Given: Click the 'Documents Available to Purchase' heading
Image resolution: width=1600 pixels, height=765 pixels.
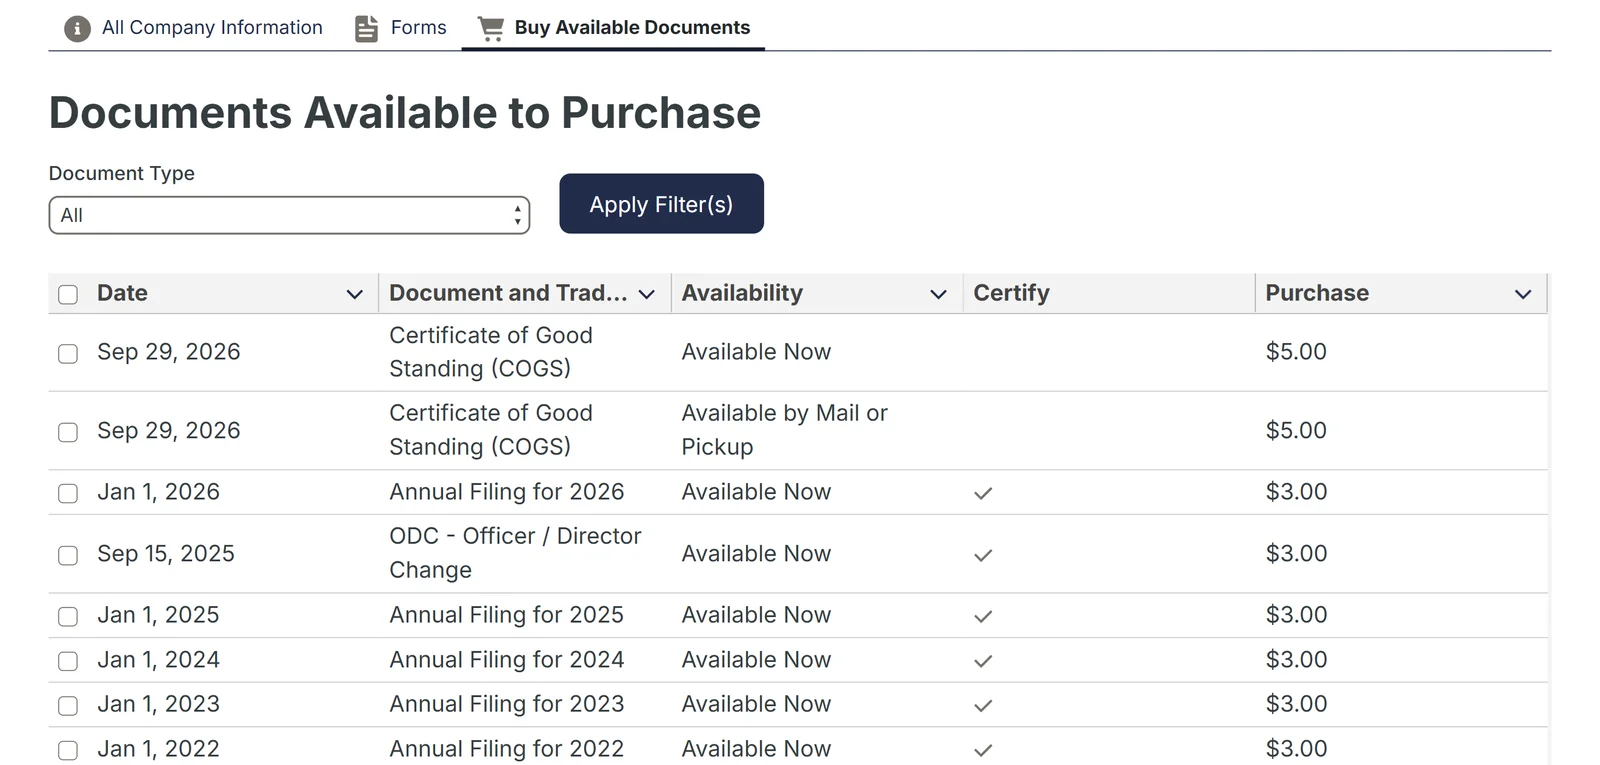Looking at the screenshot, I should click(405, 113).
